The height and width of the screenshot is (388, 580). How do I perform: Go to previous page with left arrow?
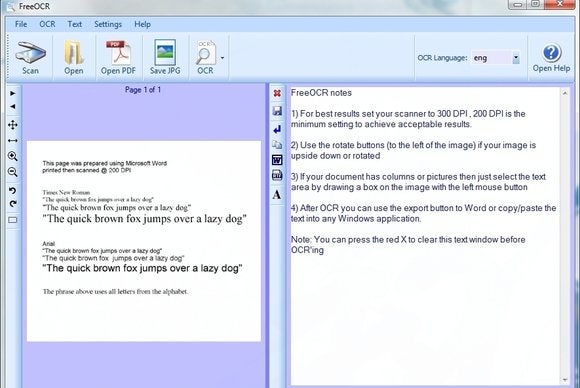point(13,107)
